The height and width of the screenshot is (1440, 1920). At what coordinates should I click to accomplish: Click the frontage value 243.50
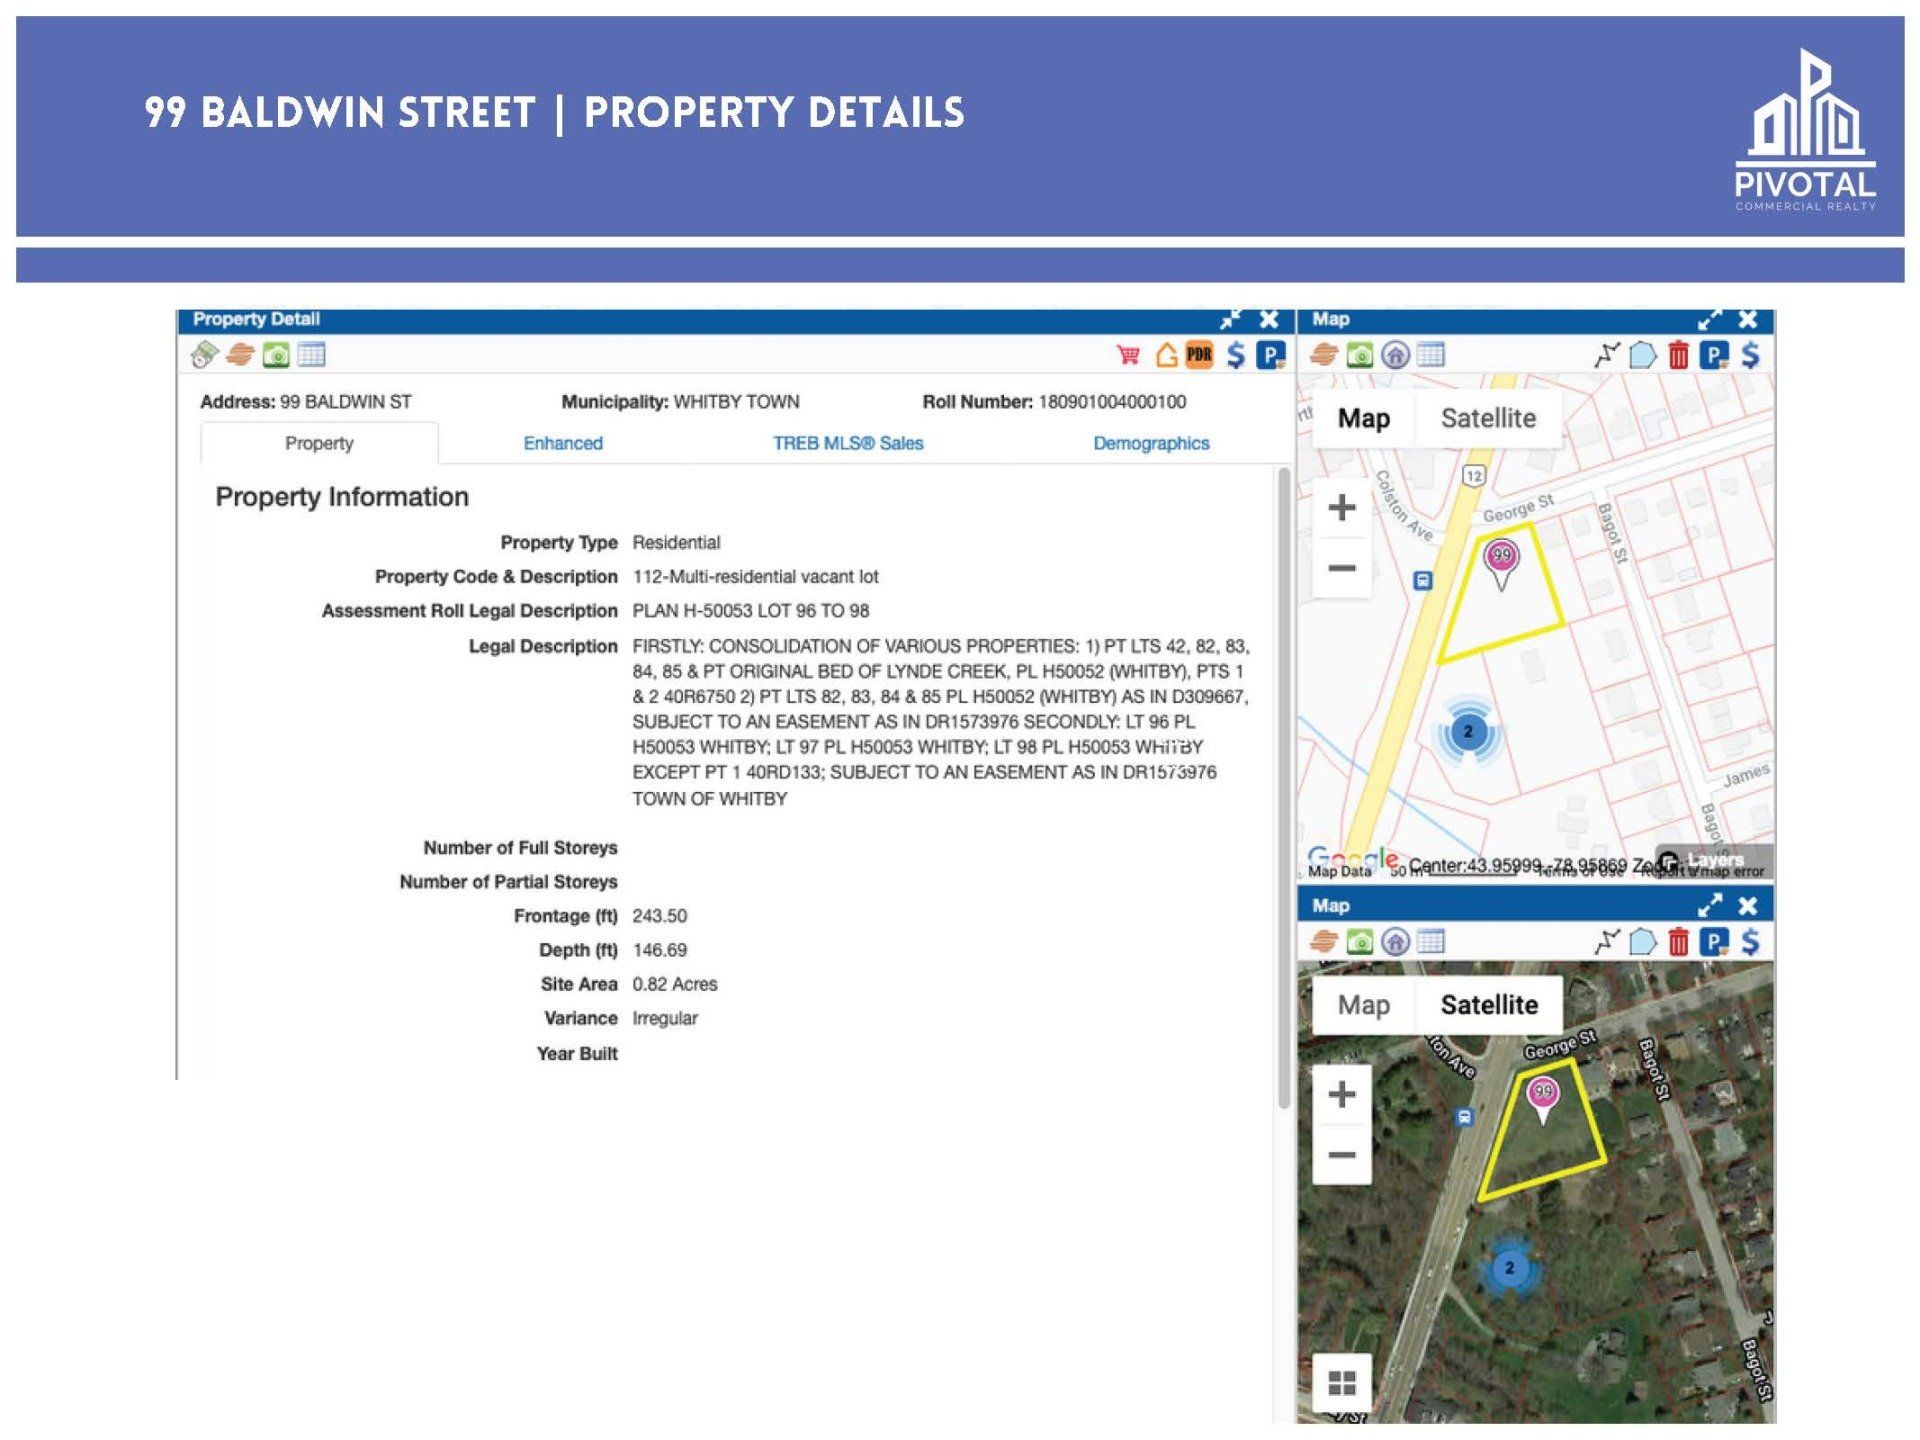click(x=660, y=916)
